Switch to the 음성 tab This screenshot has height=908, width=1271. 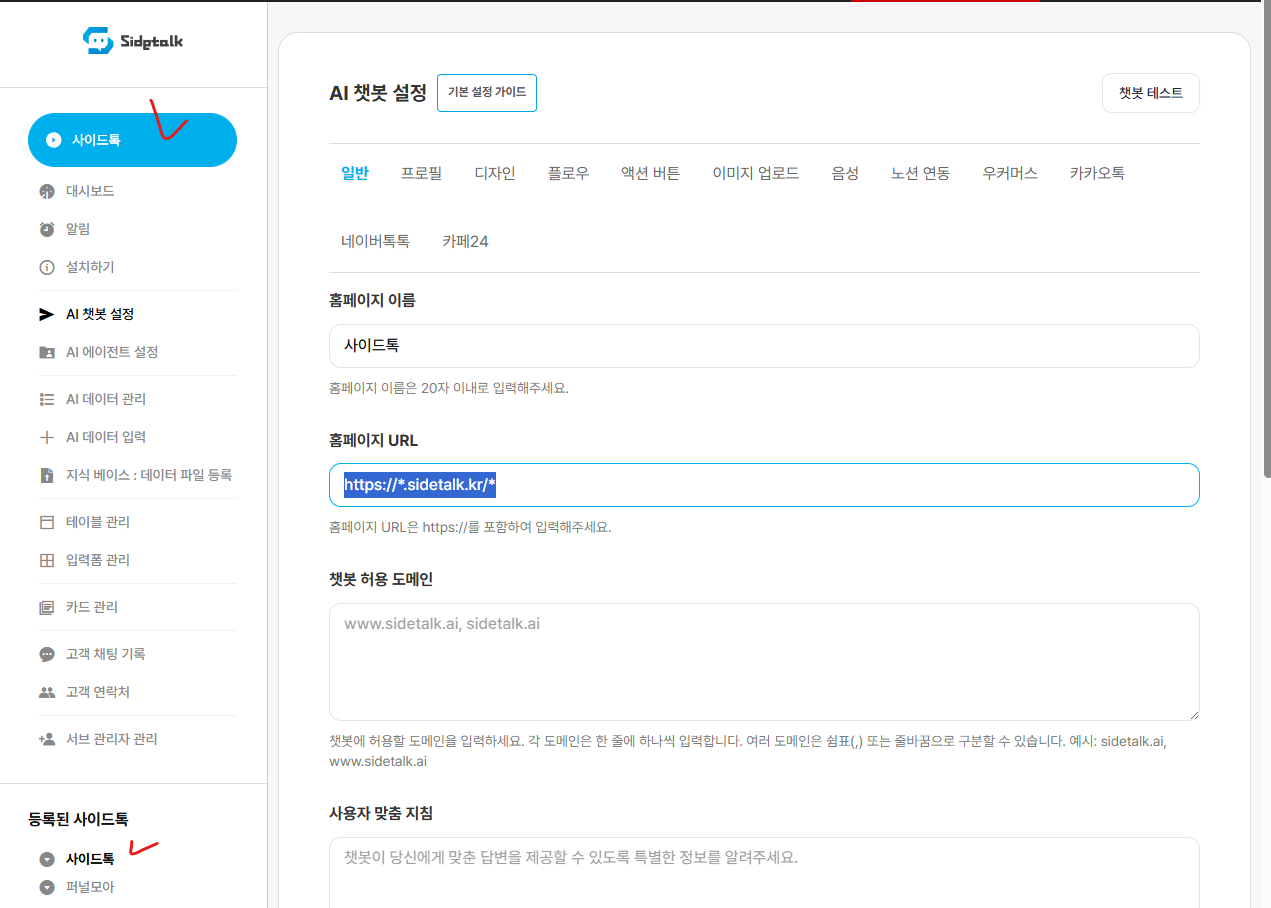(x=845, y=173)
